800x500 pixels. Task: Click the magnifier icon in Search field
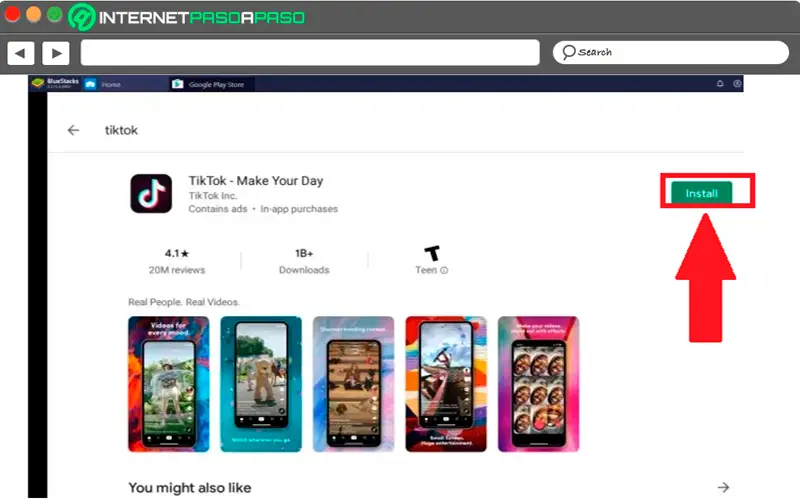tap(568, 52)
